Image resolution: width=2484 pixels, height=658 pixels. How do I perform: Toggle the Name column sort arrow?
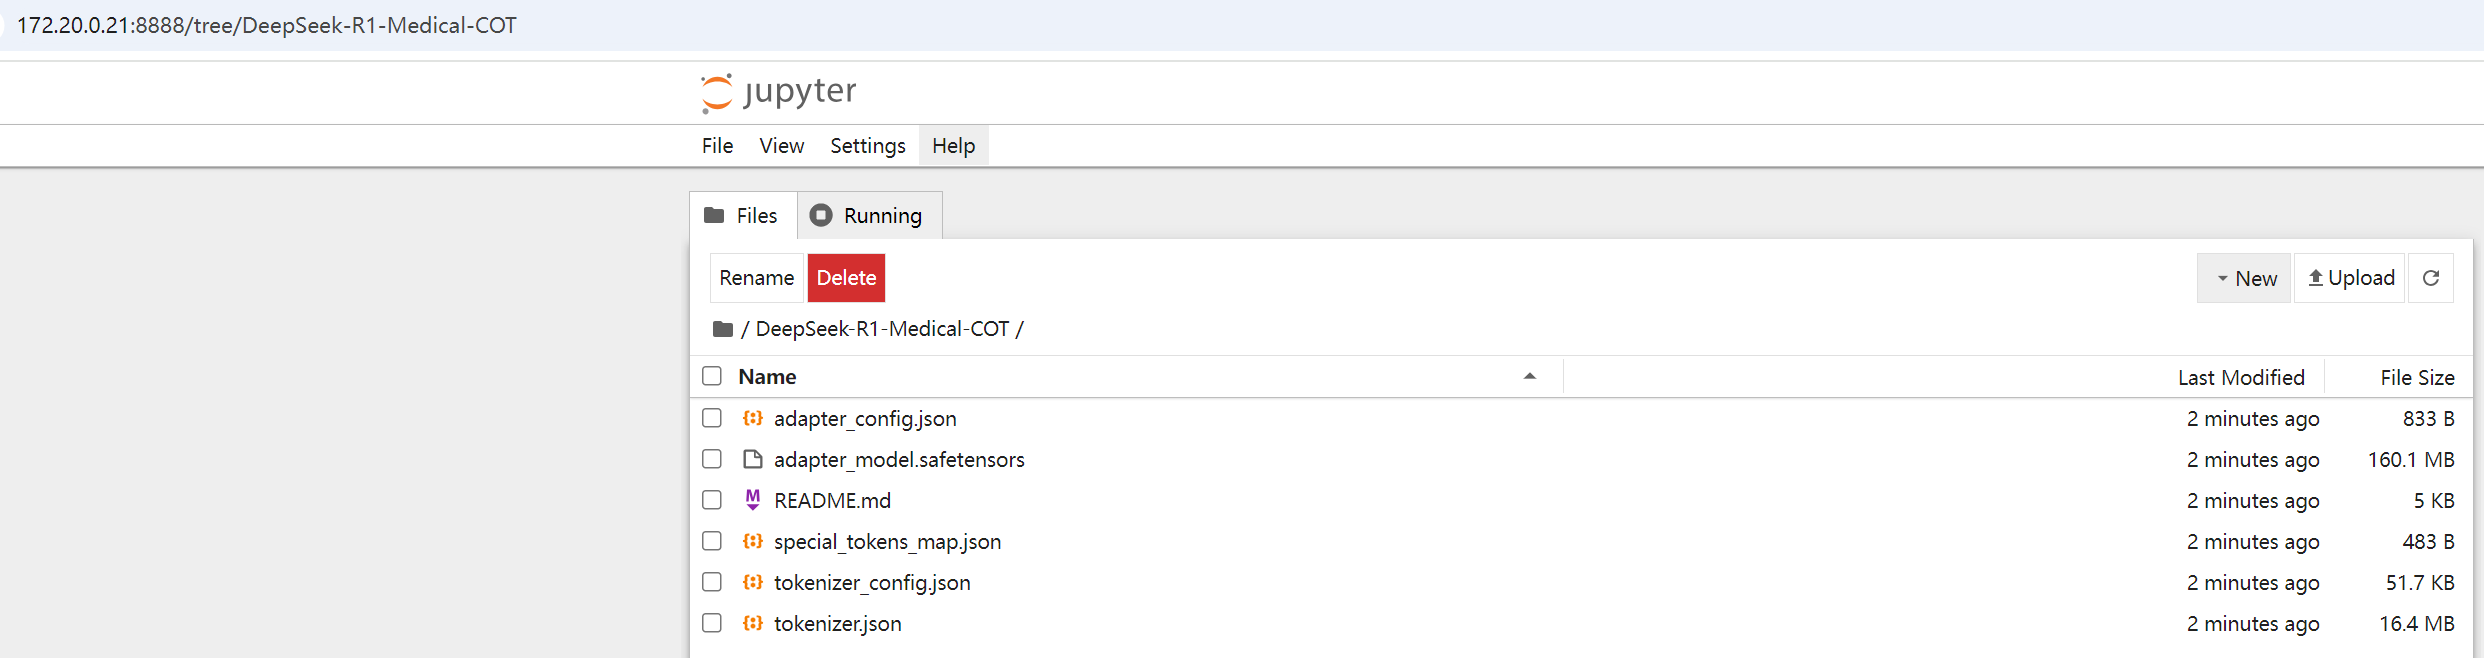pos(1529,376)
